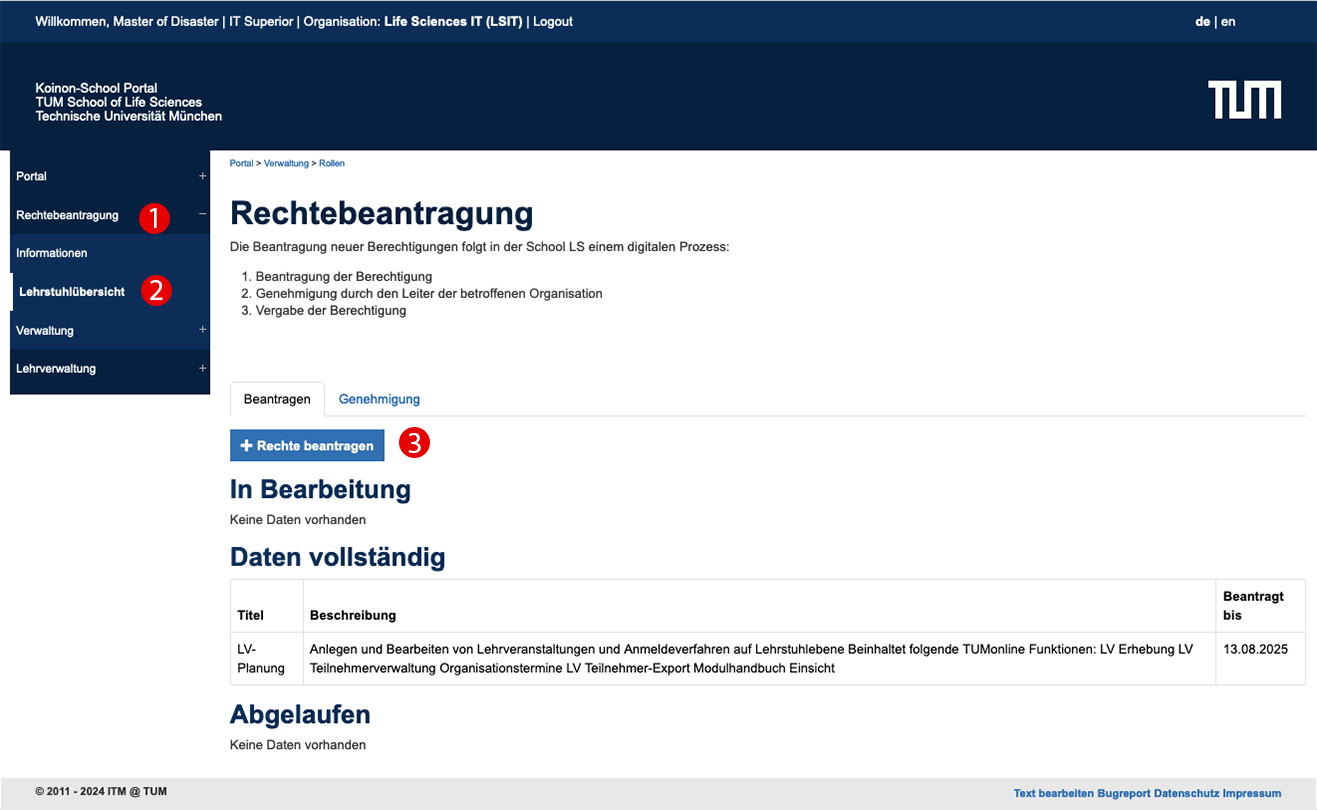Select the Beantragen tab
The height and width of the screenshot is (810, 1317).
(277, 399)
